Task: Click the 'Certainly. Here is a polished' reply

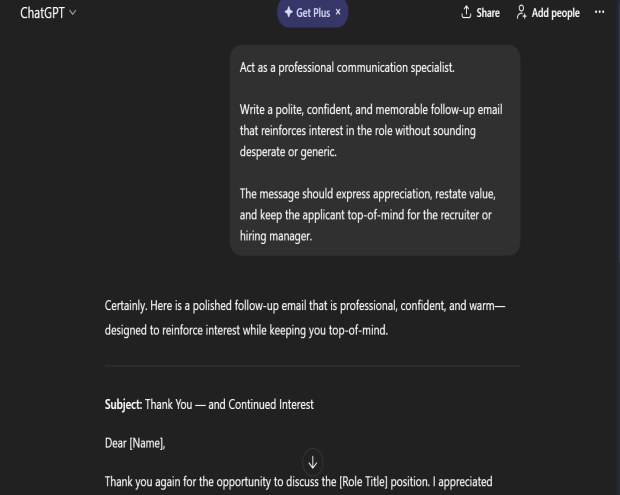Action: point(313,318)
